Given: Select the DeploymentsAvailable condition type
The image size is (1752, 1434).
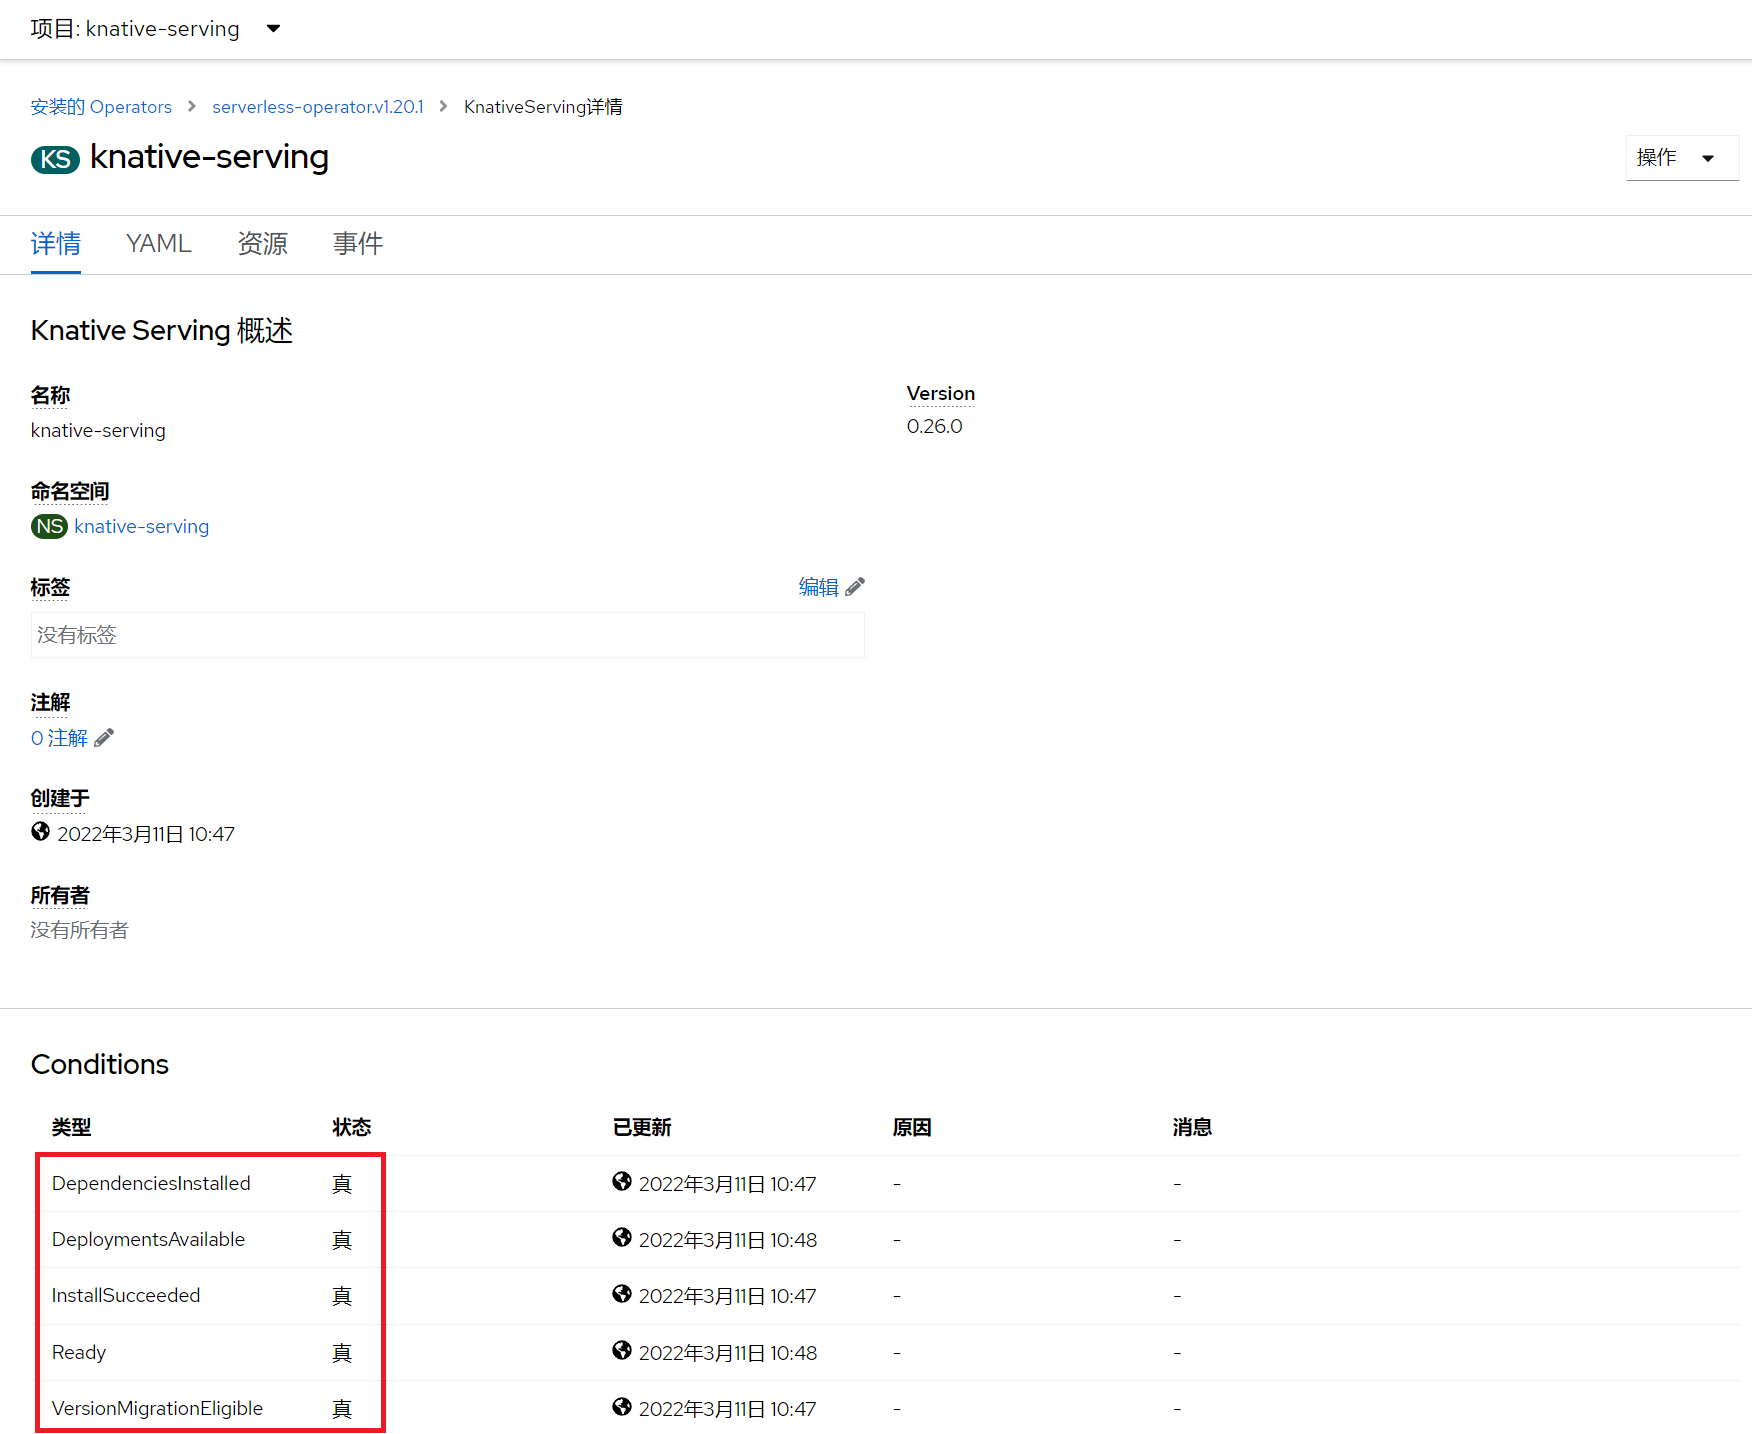Looking at the screenshot, I should click(x=148, y=1240).
